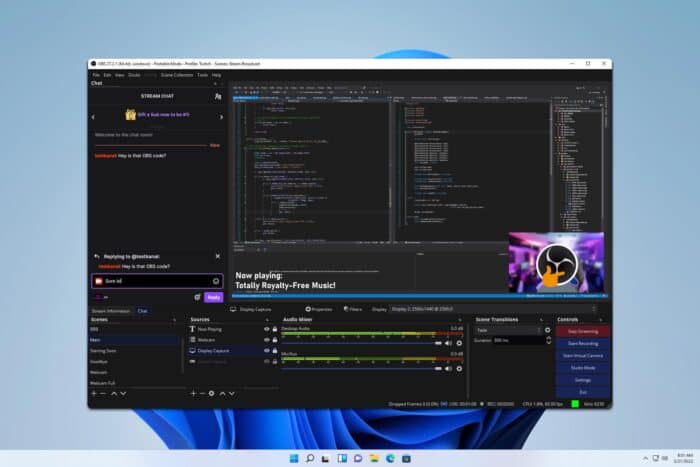Open File Explorer from taskbar

click(374, 459)
